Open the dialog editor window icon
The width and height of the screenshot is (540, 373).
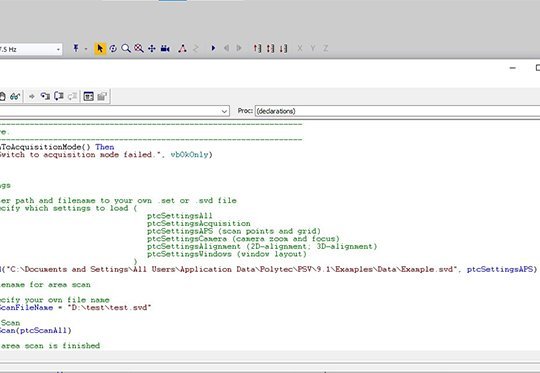tap(89, 96)
